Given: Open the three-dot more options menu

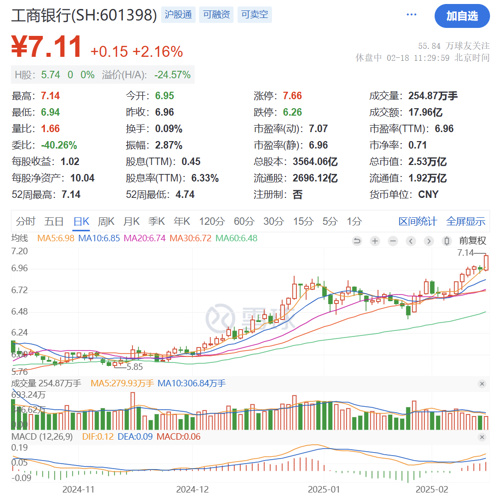Looking at the screenshot, I should pyautogui.click(x=411, y=15).
